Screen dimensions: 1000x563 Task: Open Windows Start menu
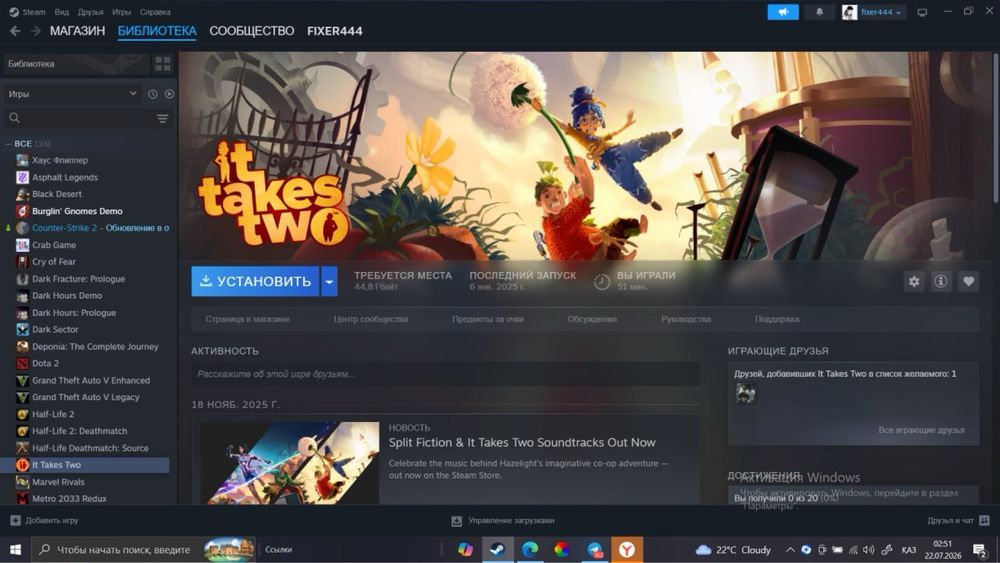coord(15,549)
